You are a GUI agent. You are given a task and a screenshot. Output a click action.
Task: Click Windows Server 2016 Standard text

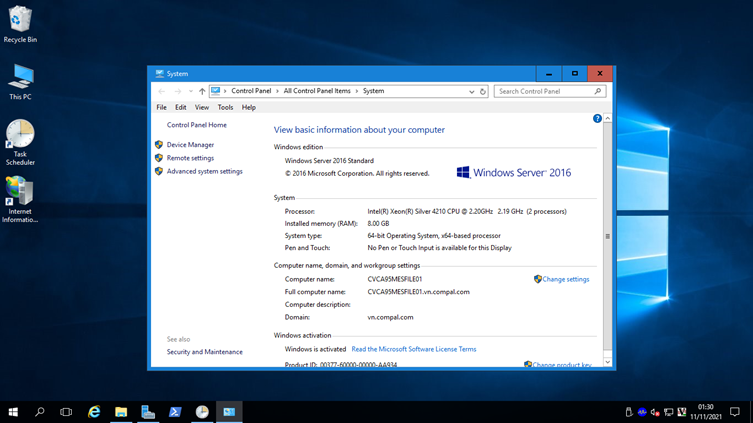329,161
